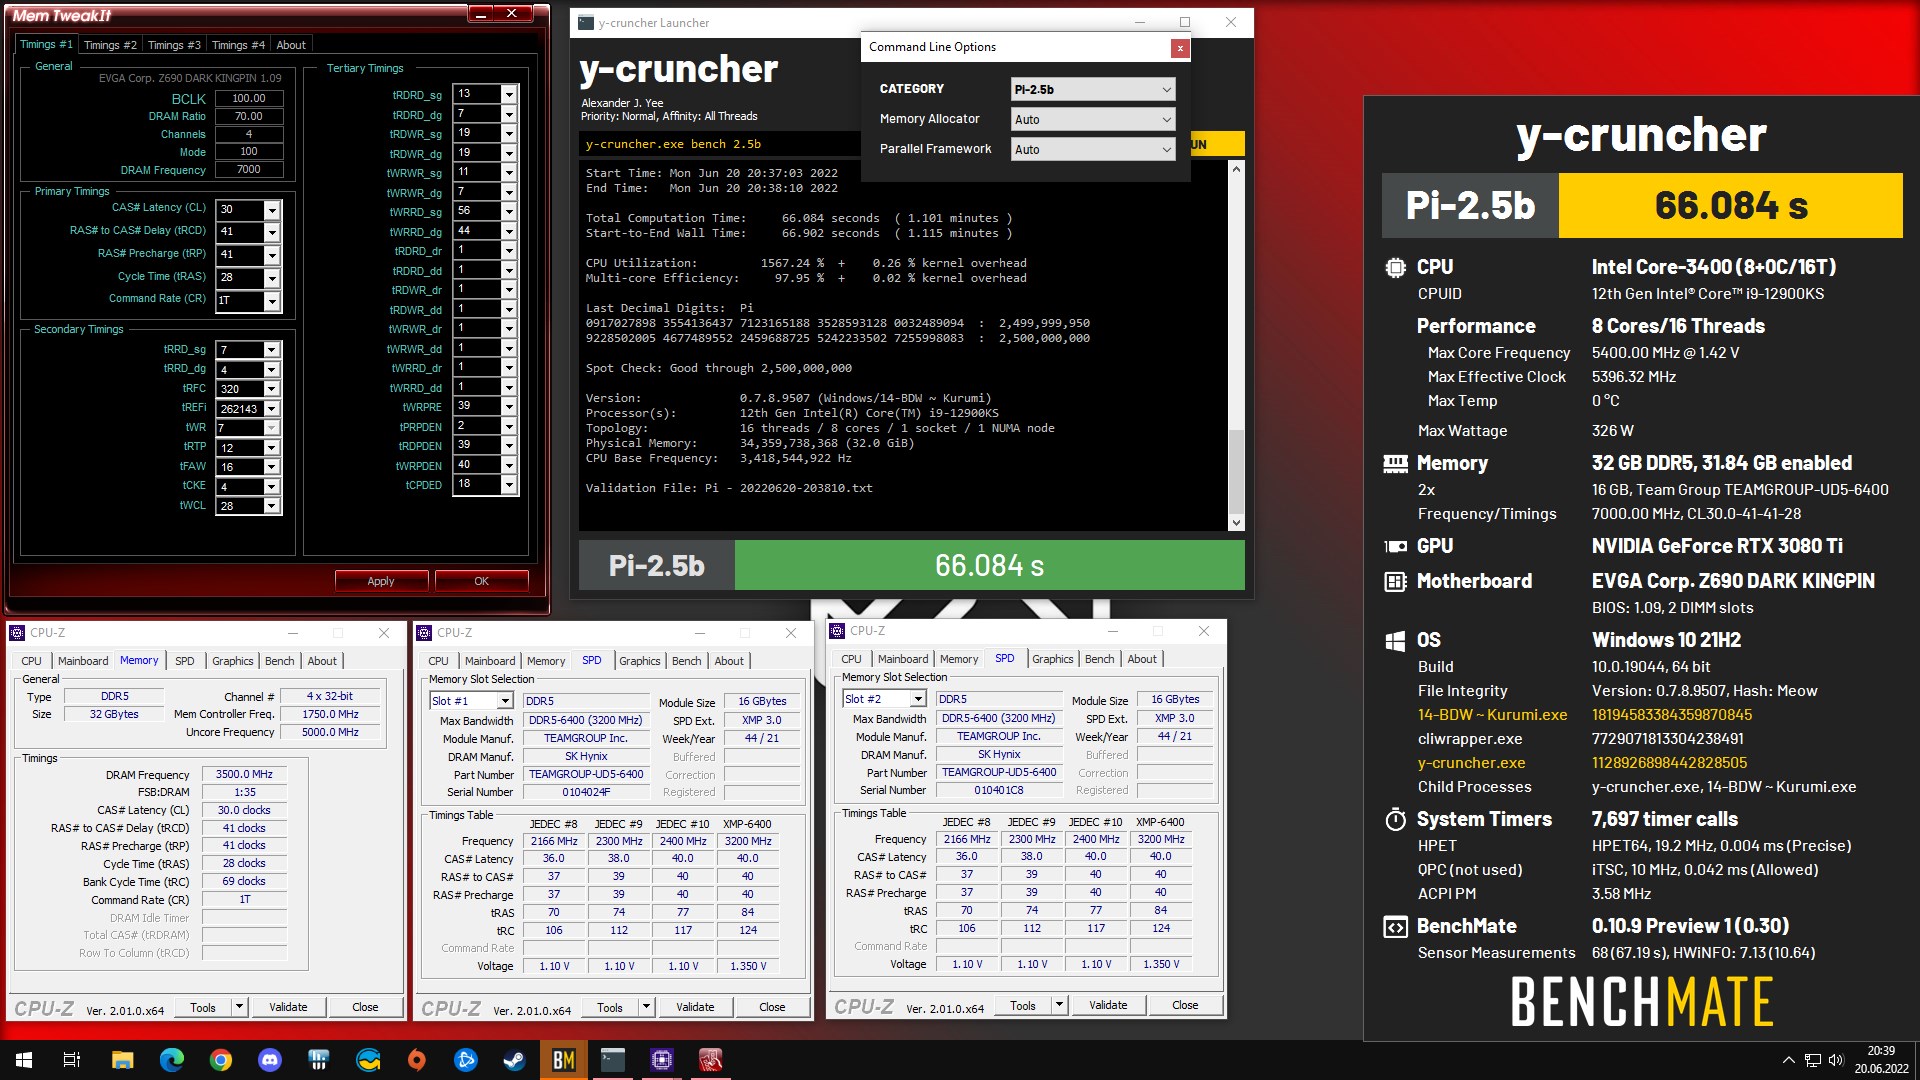
Task: Click the BCLK value field in Mem TweakIt
Action: (249, 98)
